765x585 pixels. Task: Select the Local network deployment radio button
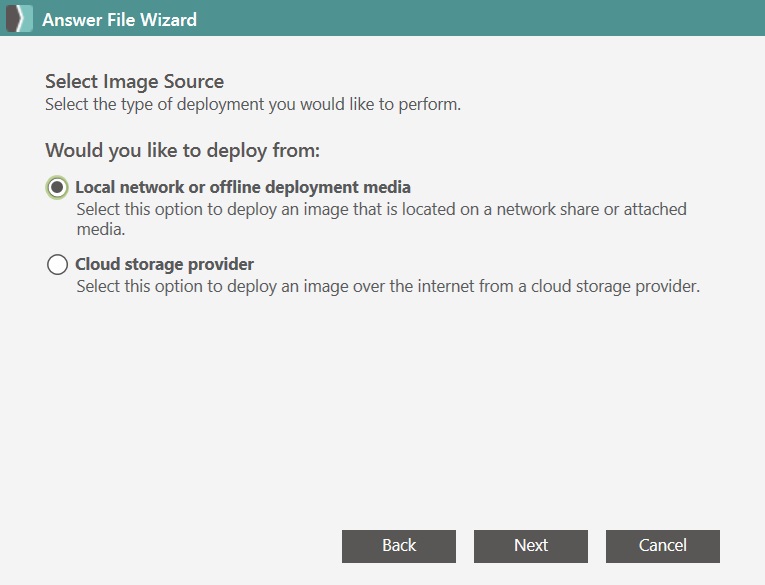[57, 187]
